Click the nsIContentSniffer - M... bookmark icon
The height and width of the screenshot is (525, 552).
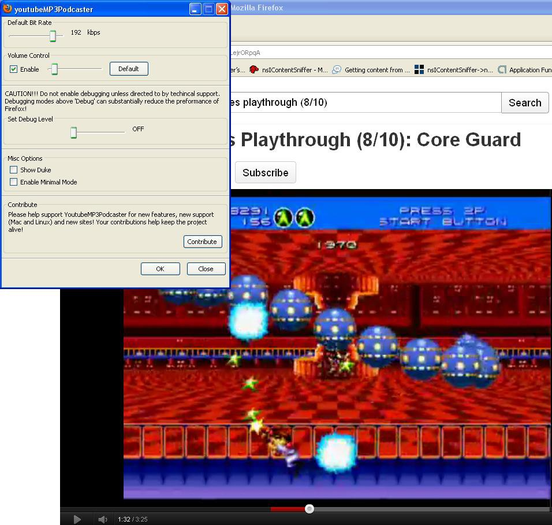tap(253, 70)
